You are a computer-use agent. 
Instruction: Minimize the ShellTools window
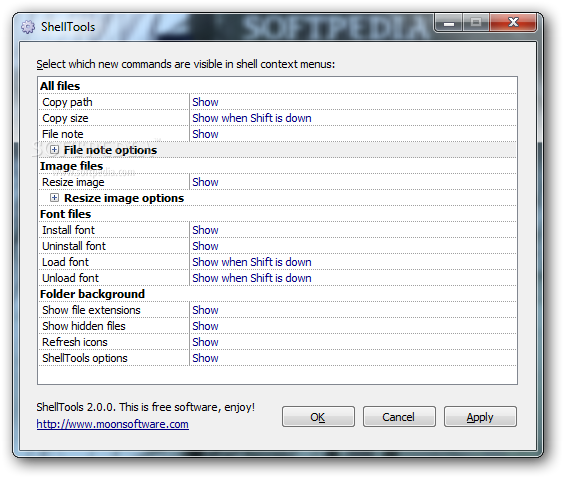point(449,23)
